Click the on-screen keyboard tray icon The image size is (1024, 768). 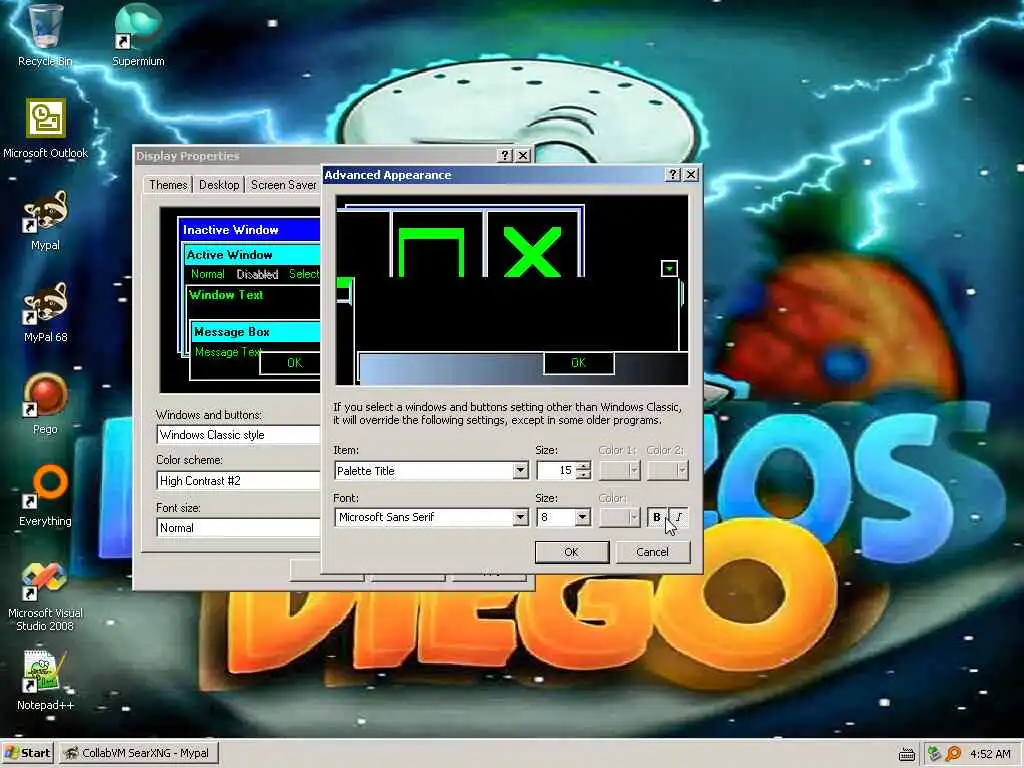click(x=906, y=754)
